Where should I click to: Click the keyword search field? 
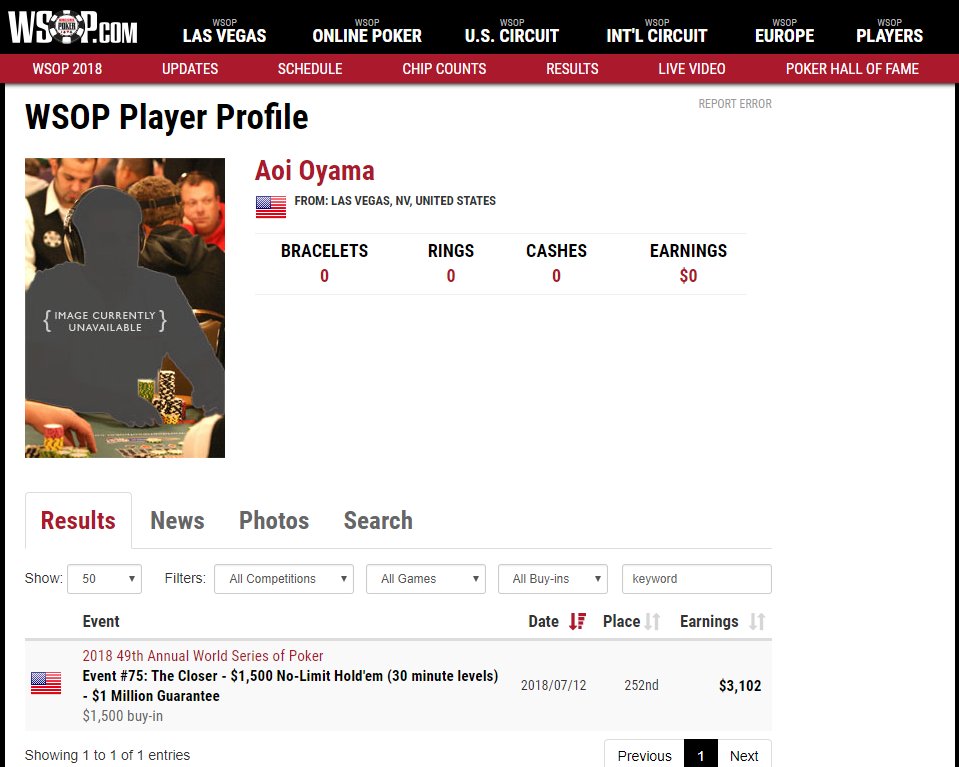(x=697, y=579)
